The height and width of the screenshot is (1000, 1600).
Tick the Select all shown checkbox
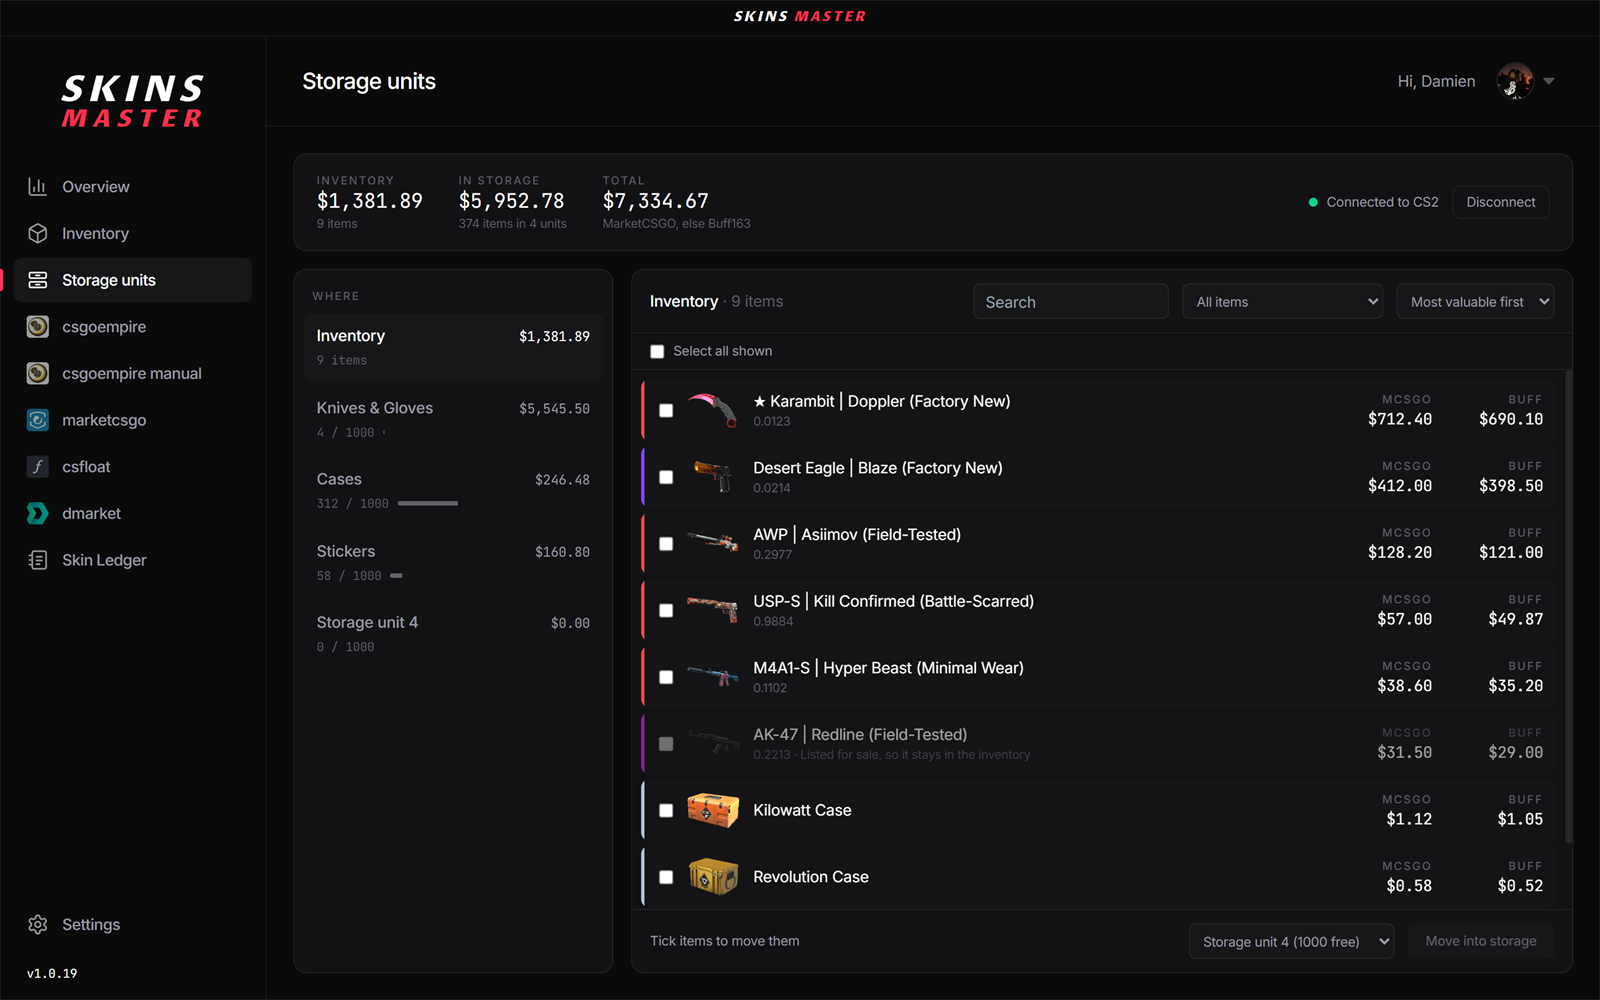(x=657, y=351)
